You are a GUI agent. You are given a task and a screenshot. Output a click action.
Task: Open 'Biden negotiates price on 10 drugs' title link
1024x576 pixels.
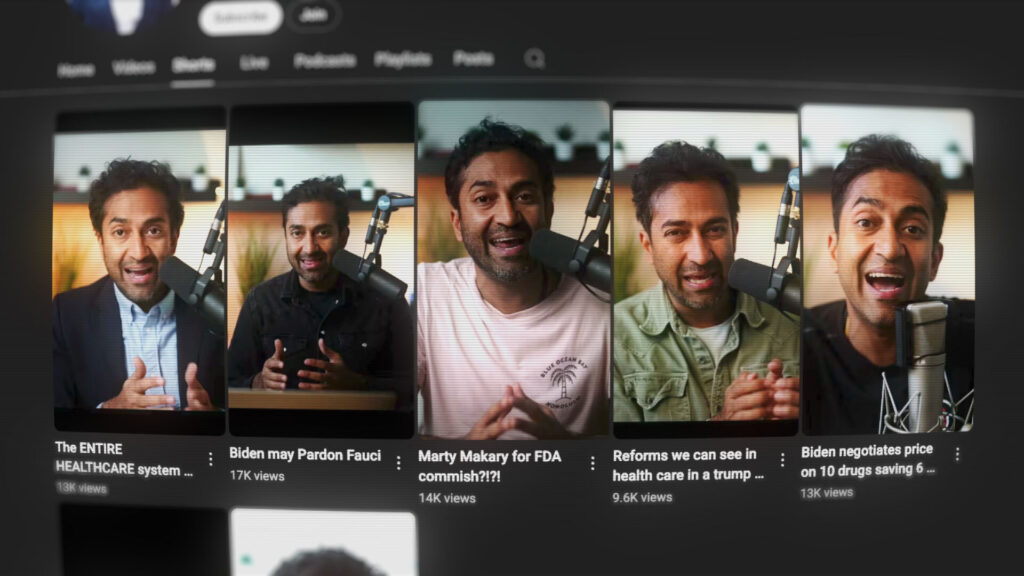(868, 459)
